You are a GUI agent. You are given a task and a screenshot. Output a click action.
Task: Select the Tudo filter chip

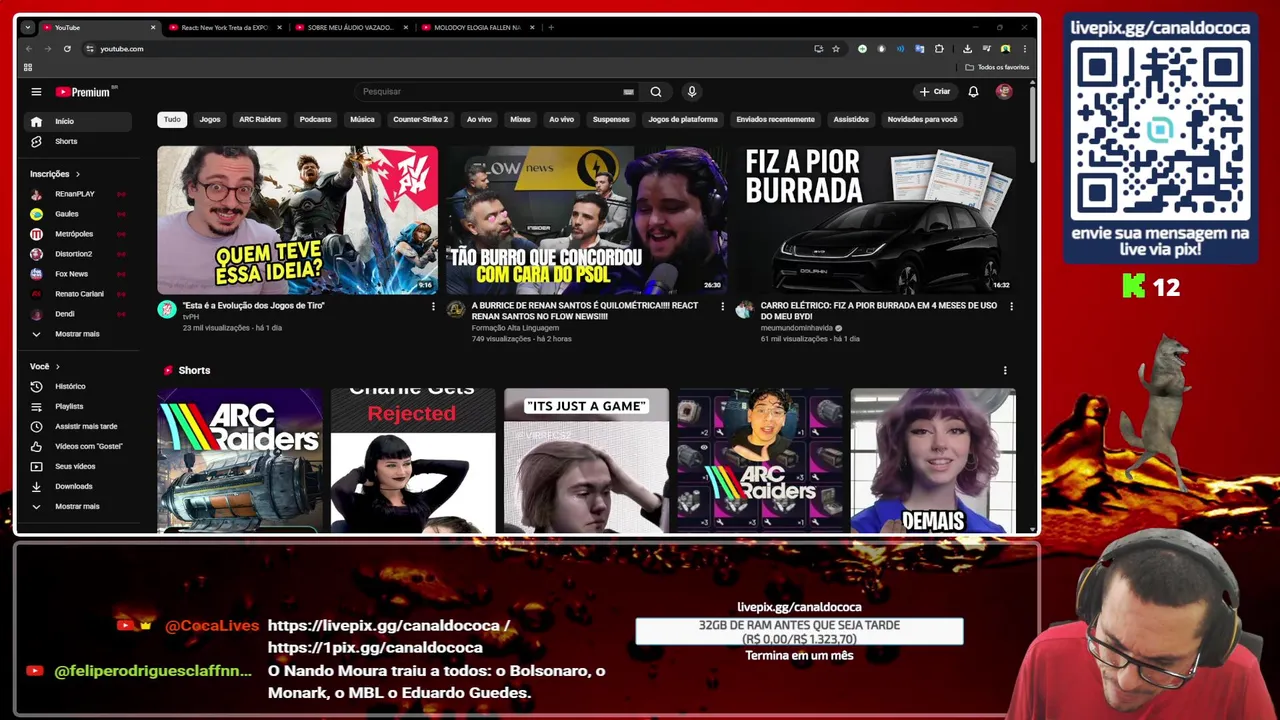click(x=172, y=119)
